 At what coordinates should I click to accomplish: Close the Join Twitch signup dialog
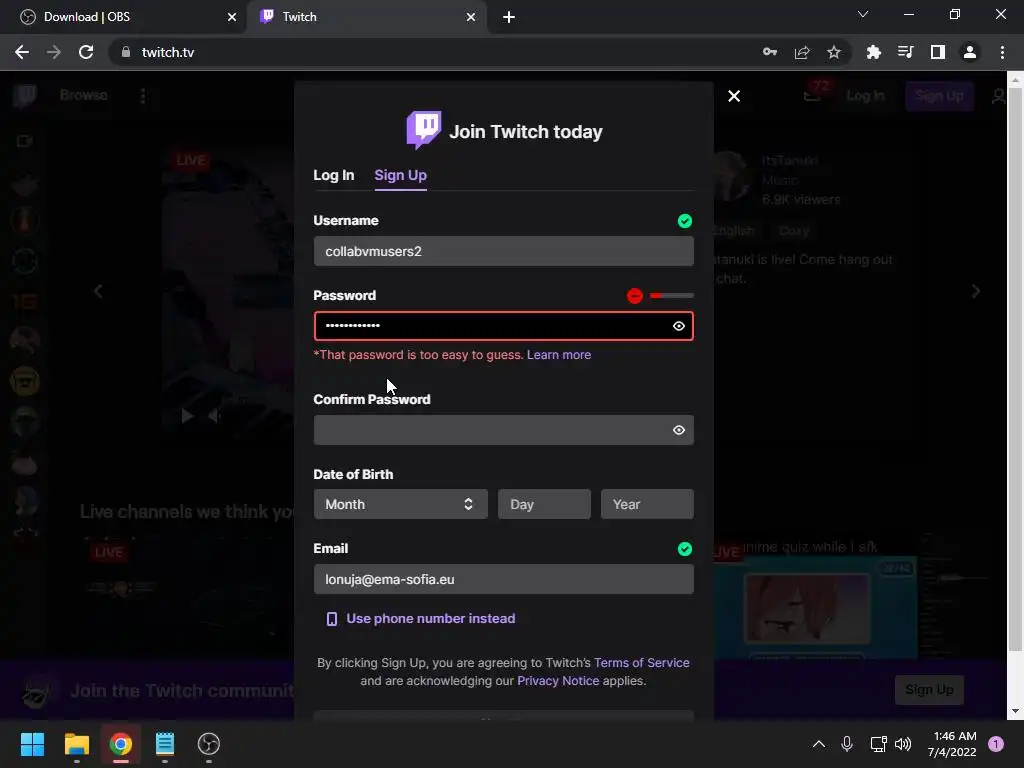pos(734,96)
